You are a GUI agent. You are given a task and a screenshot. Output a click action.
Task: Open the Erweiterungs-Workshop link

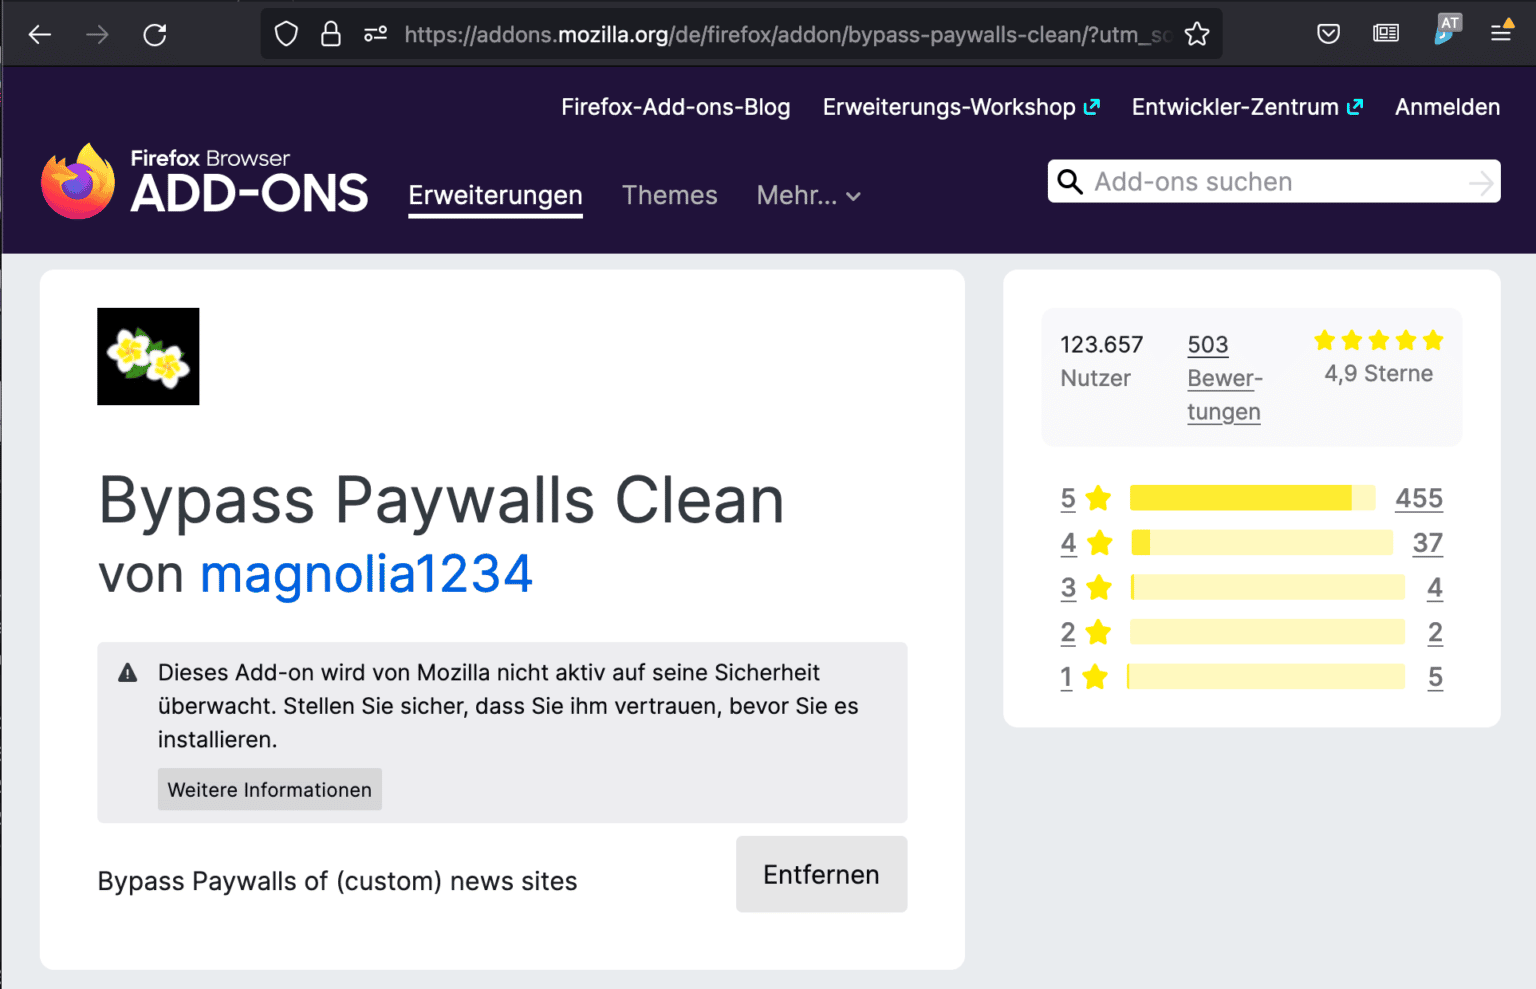(961, 107)
